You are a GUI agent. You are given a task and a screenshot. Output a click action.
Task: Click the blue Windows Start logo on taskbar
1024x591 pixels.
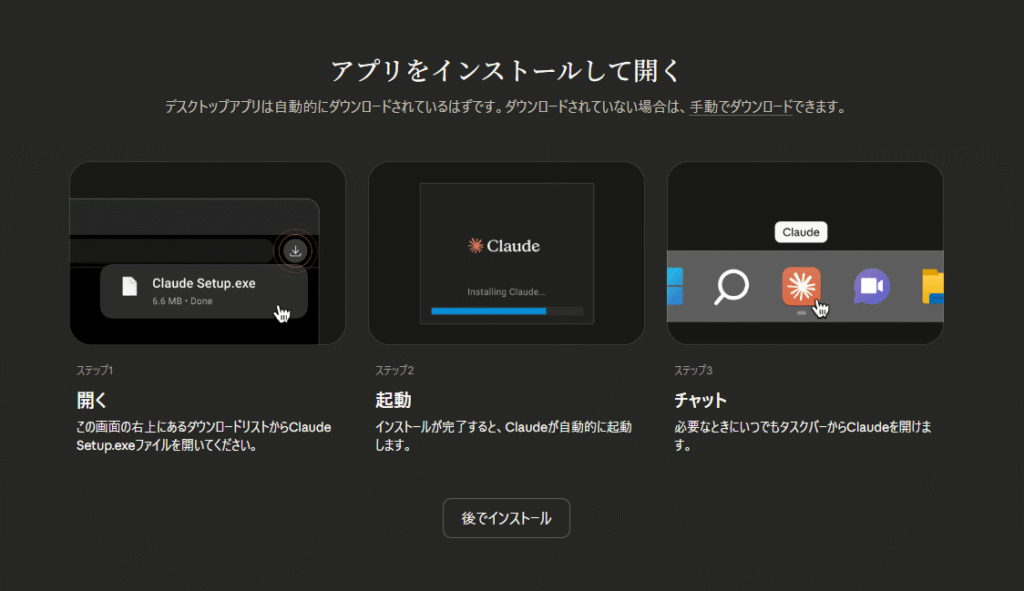coord(674,287)
